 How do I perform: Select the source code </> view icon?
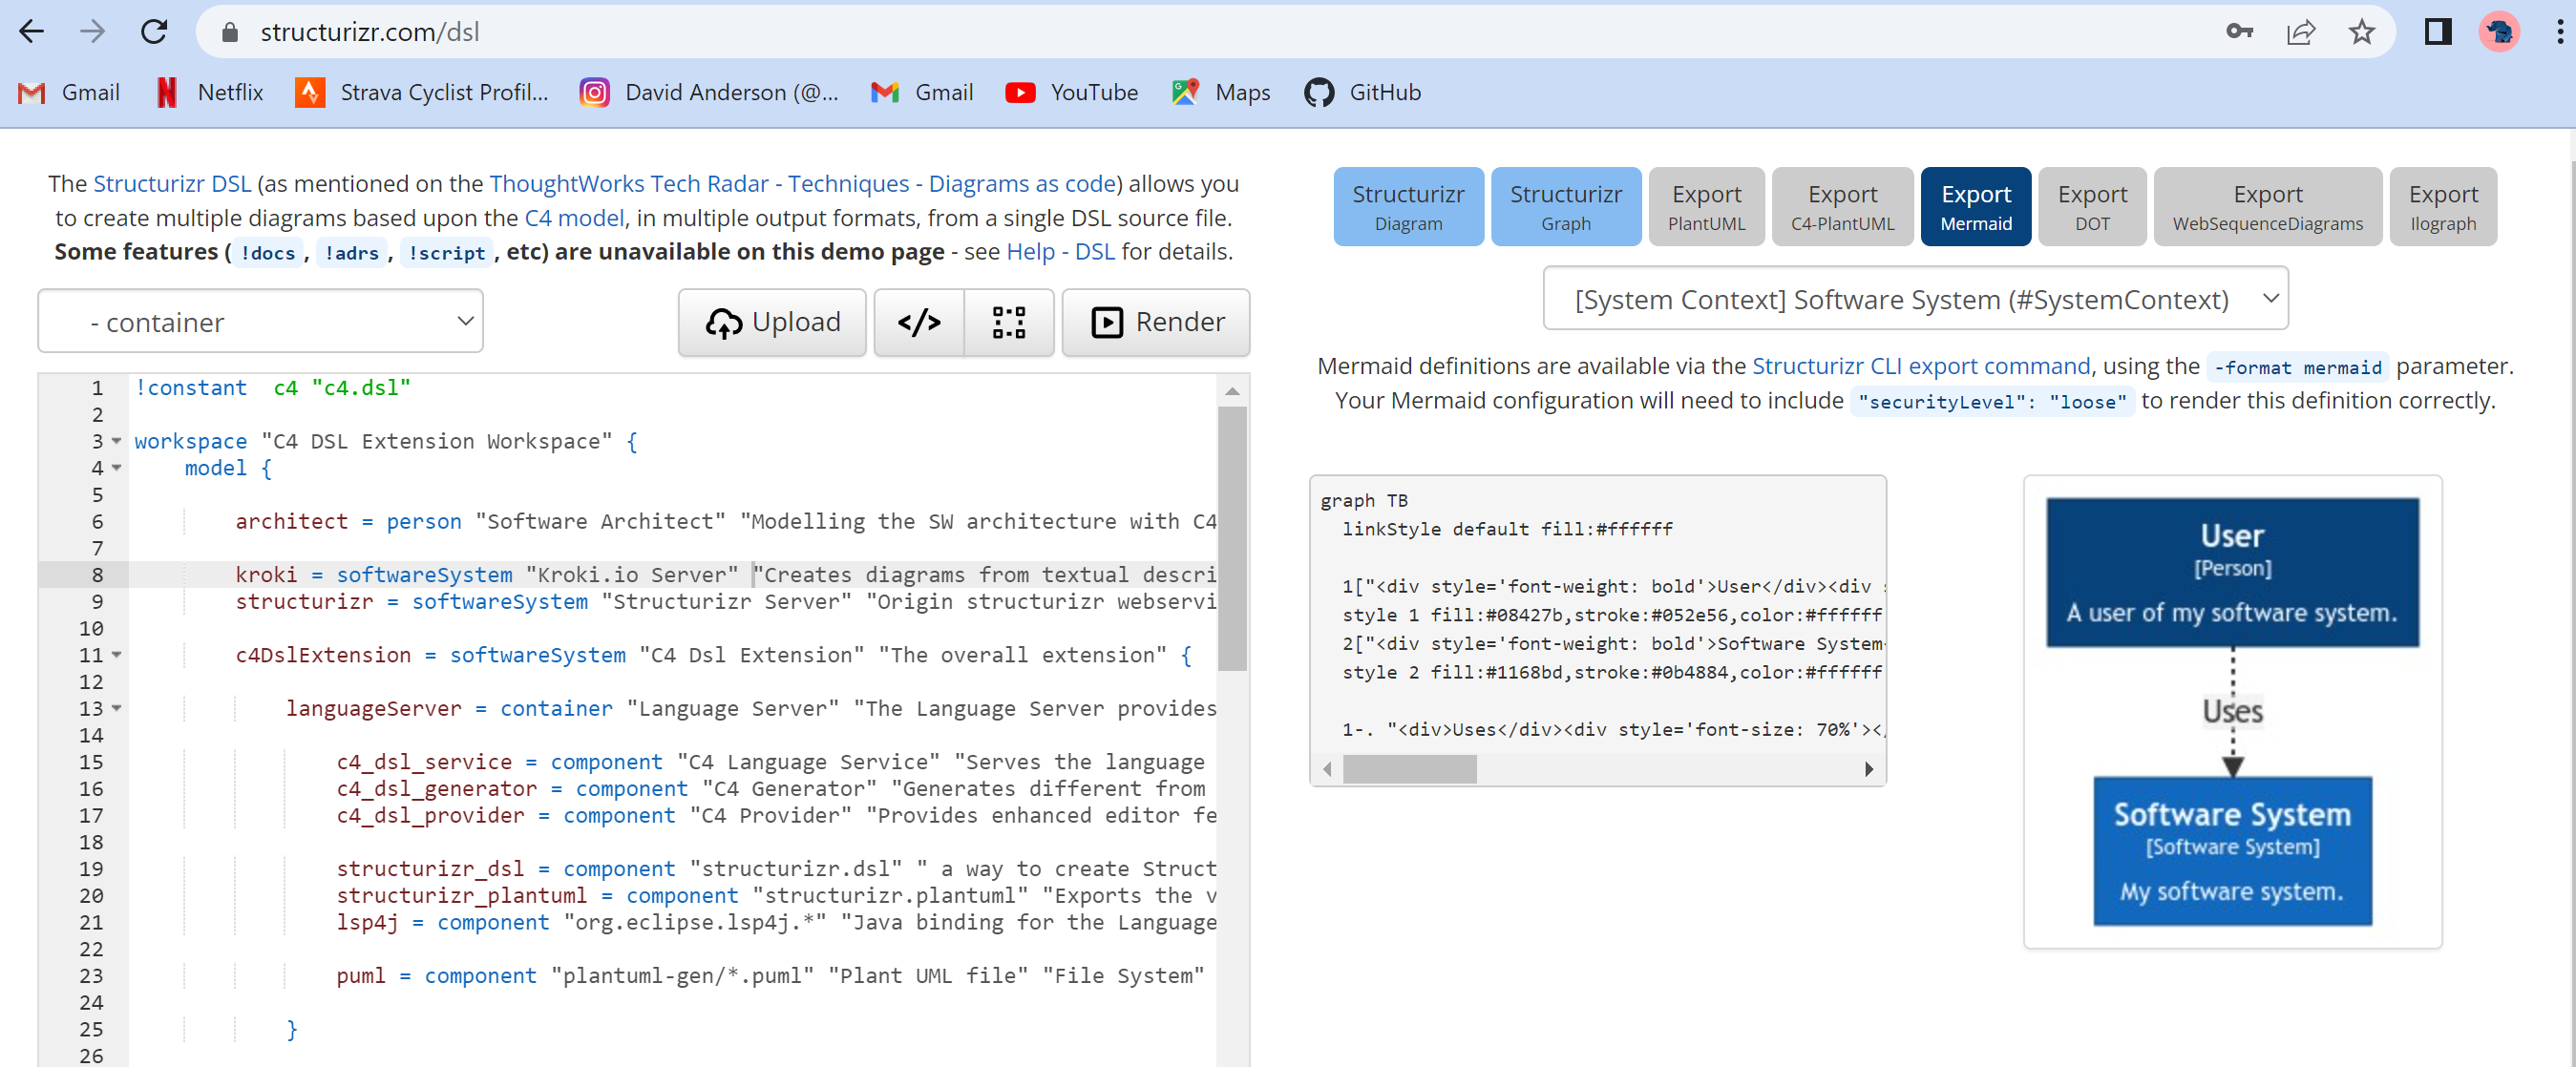point(918,322)
